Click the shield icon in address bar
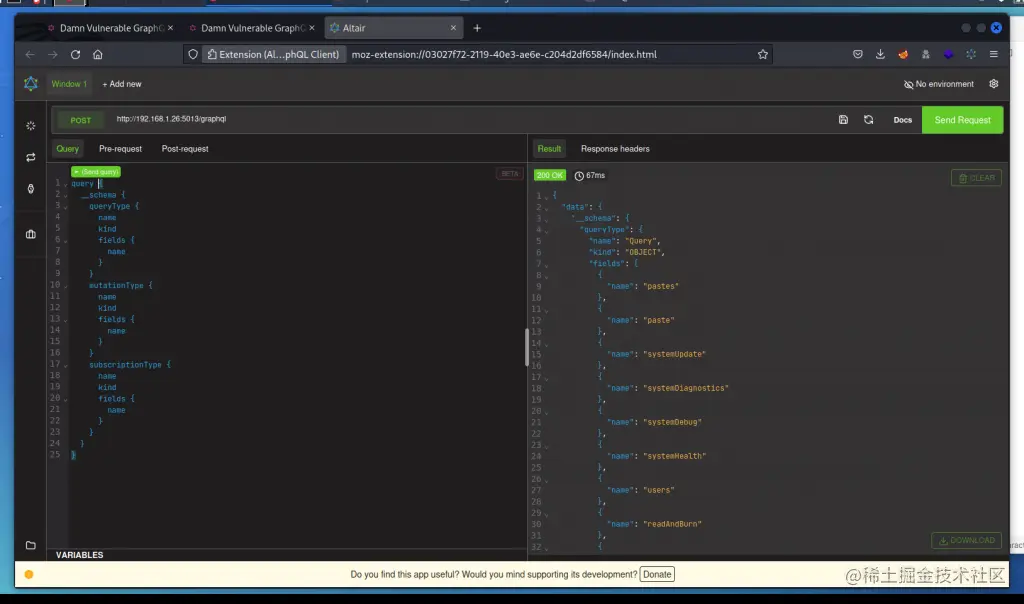The height and width of the screenshot is (604, 1024). pyautogui.click(x=193, y=54)
